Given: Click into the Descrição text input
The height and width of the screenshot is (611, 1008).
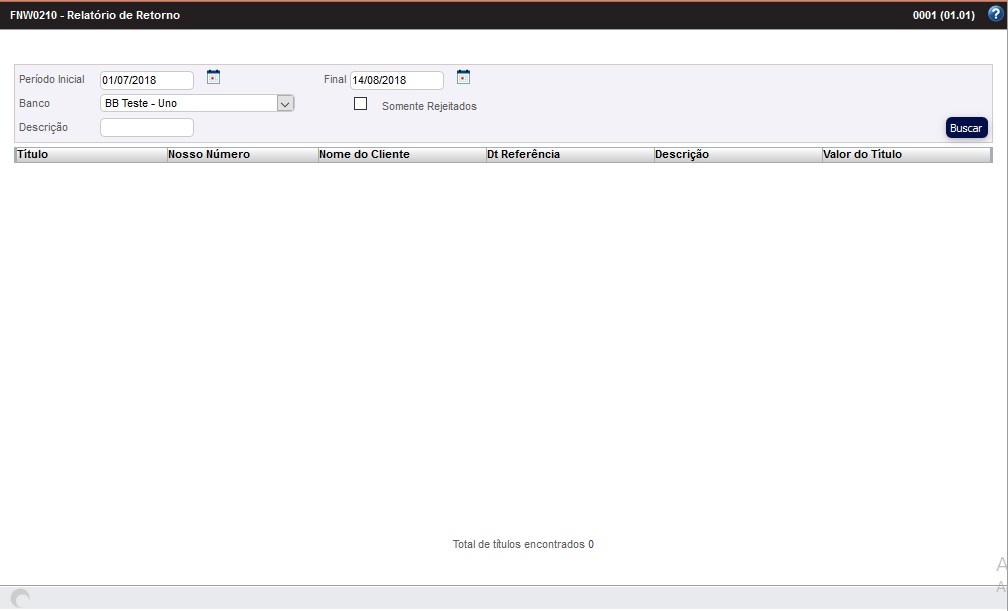Looking at the screenshot, I should (146, 128).
